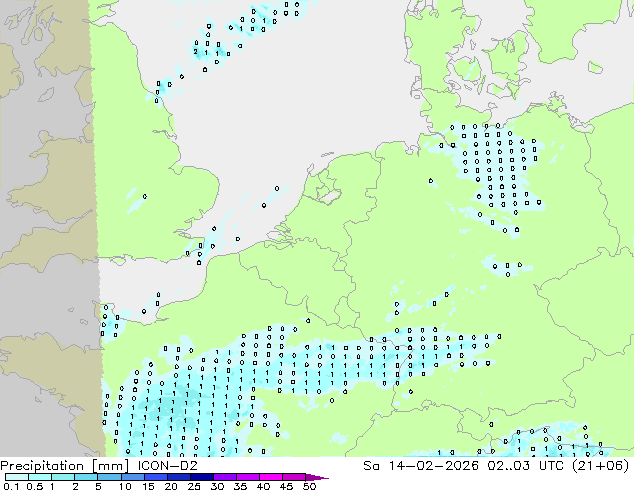This screenshot has height=490, width=634.
Task: Click legend tick label "0.5"
Action: click(35, 486)
